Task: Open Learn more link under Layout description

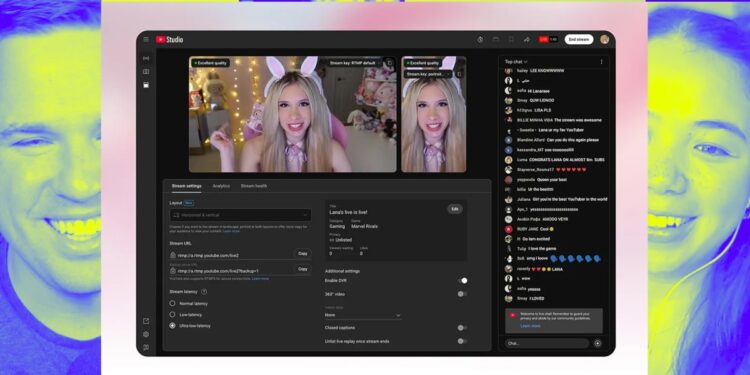Action: tap(231, 231)
